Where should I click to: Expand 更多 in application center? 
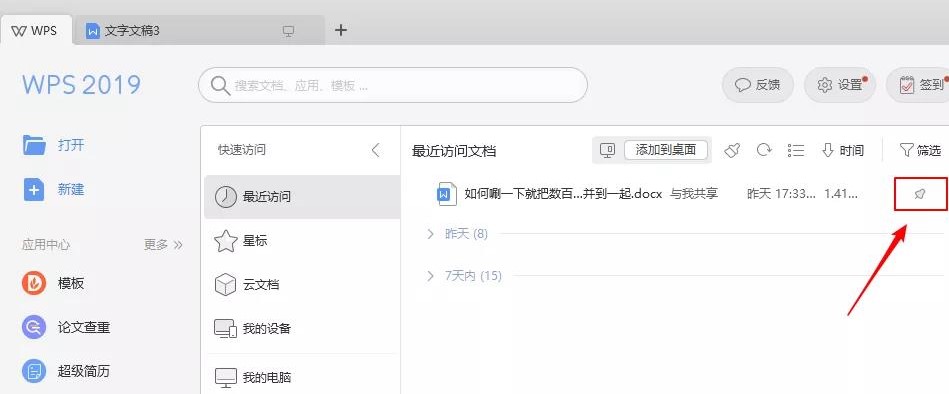click(x=163, y=245)
